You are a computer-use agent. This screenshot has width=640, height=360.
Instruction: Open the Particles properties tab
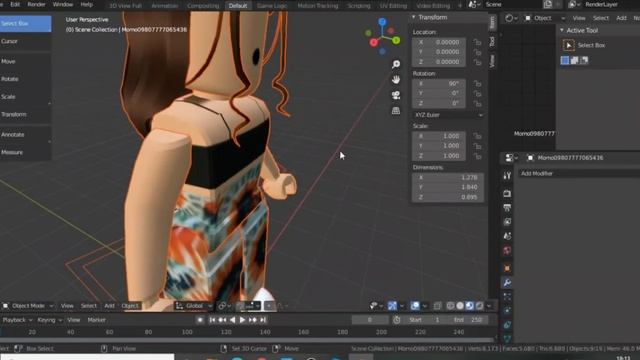tap(507, 297)
